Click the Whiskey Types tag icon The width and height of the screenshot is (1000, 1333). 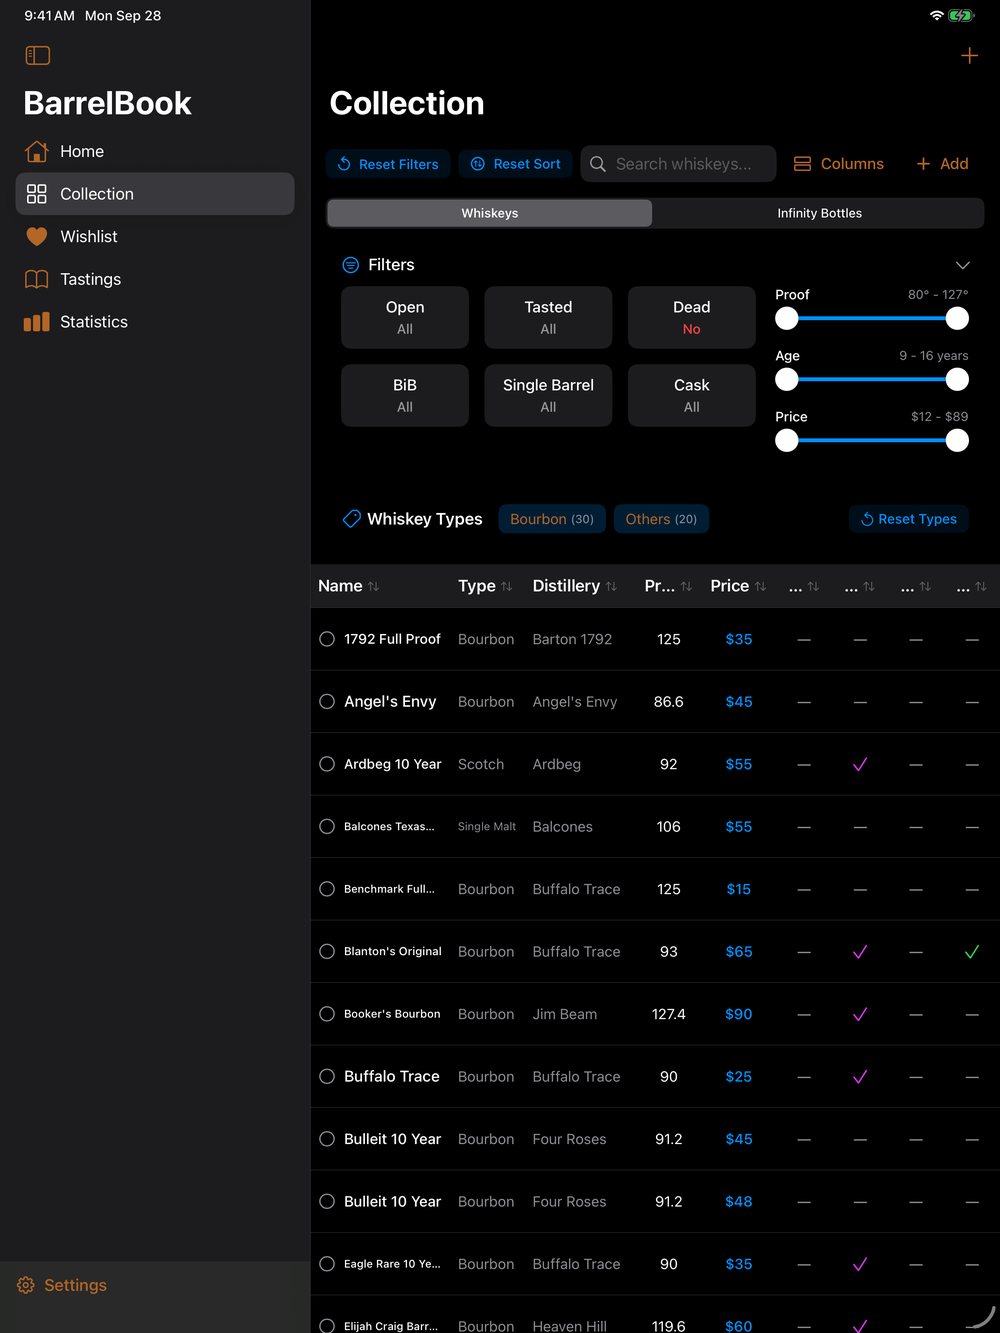click(351, 519)
